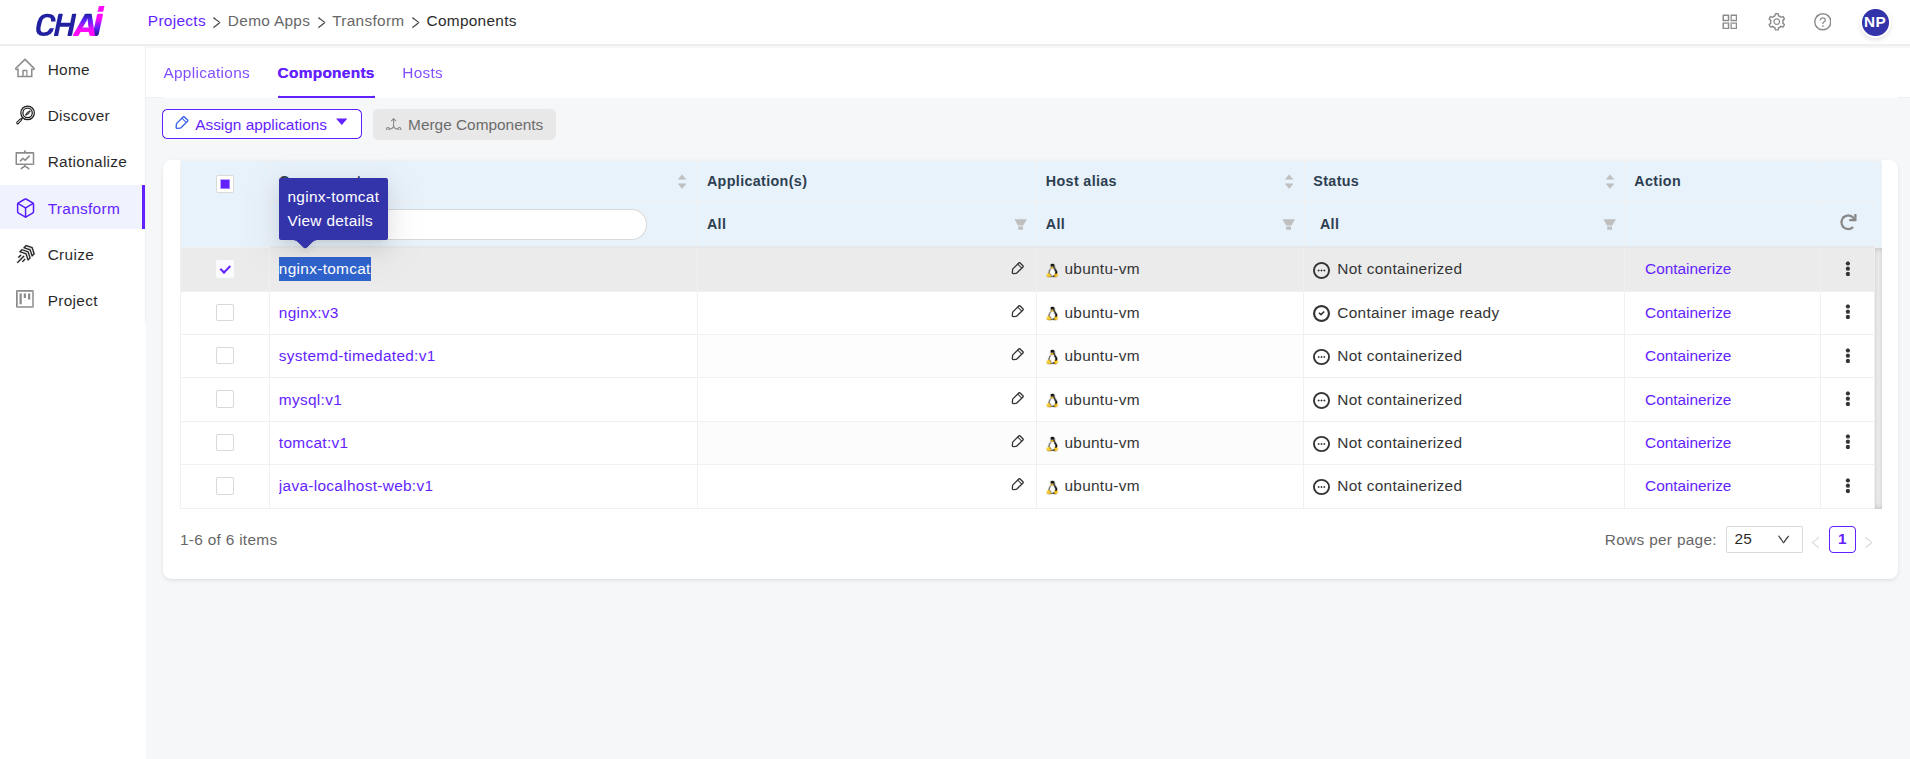Toggle the select-all header checkbox
The image size is (1910, 759).
pos(225,184)
